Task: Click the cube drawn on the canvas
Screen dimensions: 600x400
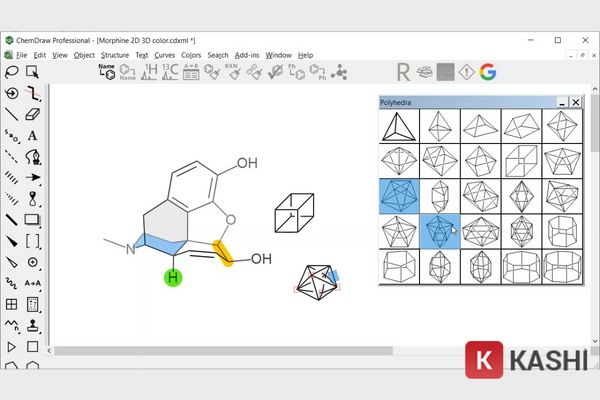Action: tap(294, 213)
